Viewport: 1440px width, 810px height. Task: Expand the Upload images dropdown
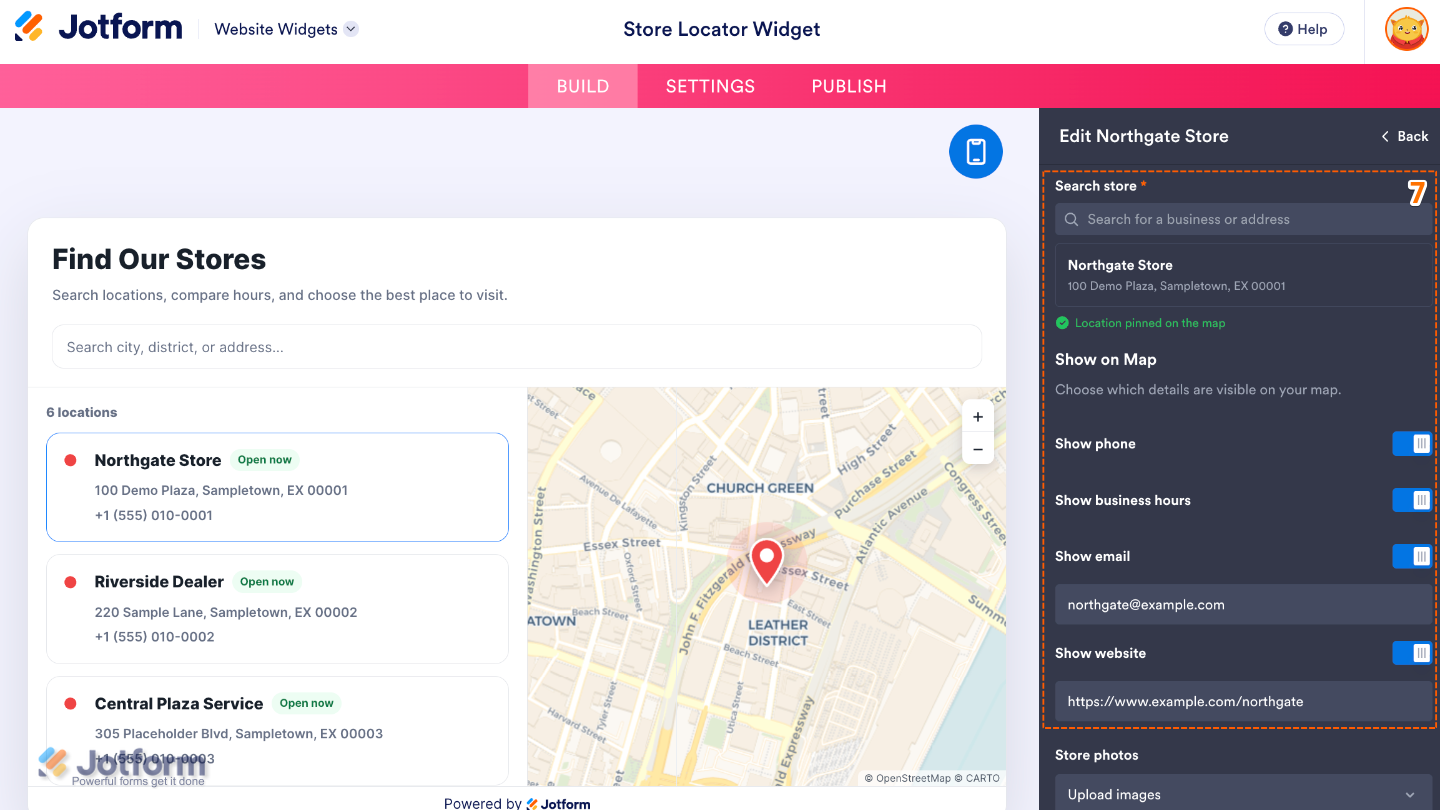(x=1243, y=795)
